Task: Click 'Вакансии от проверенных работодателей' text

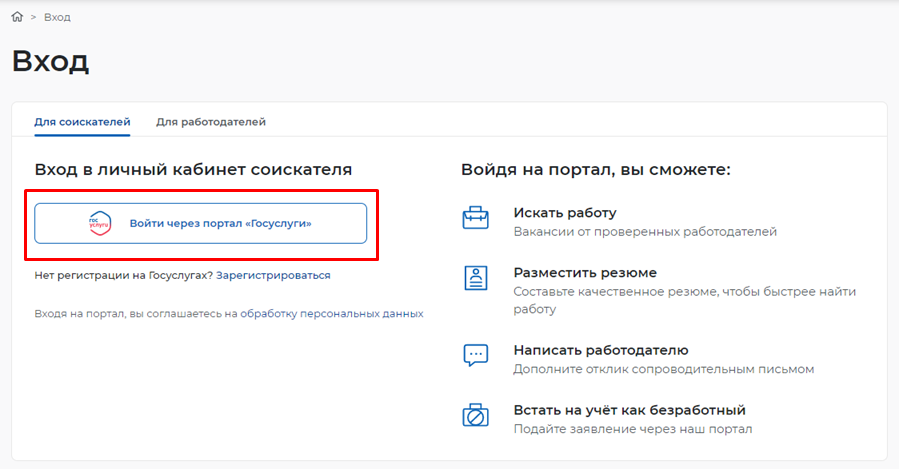Action: coord(645,232)
